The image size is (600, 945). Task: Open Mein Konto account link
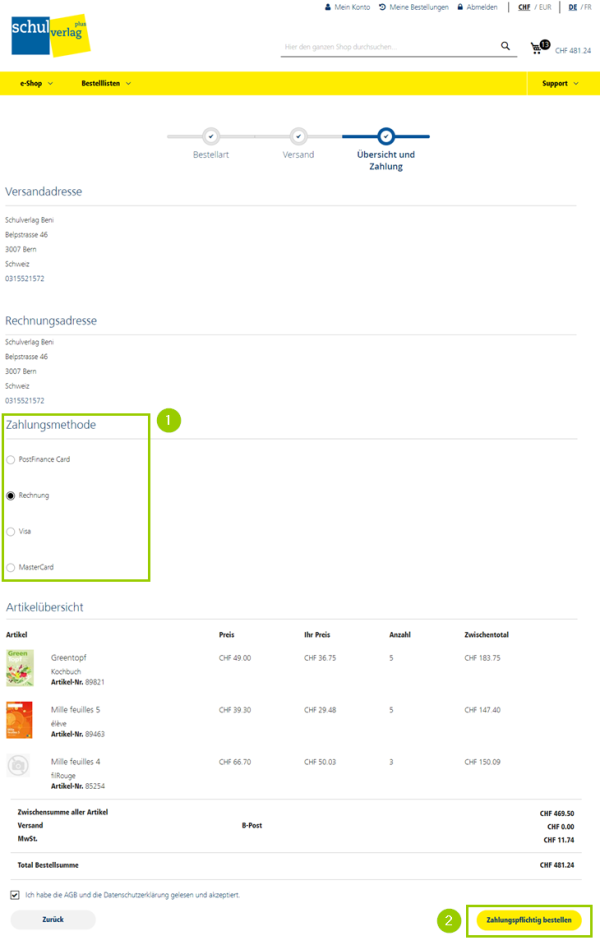point(347,7)
